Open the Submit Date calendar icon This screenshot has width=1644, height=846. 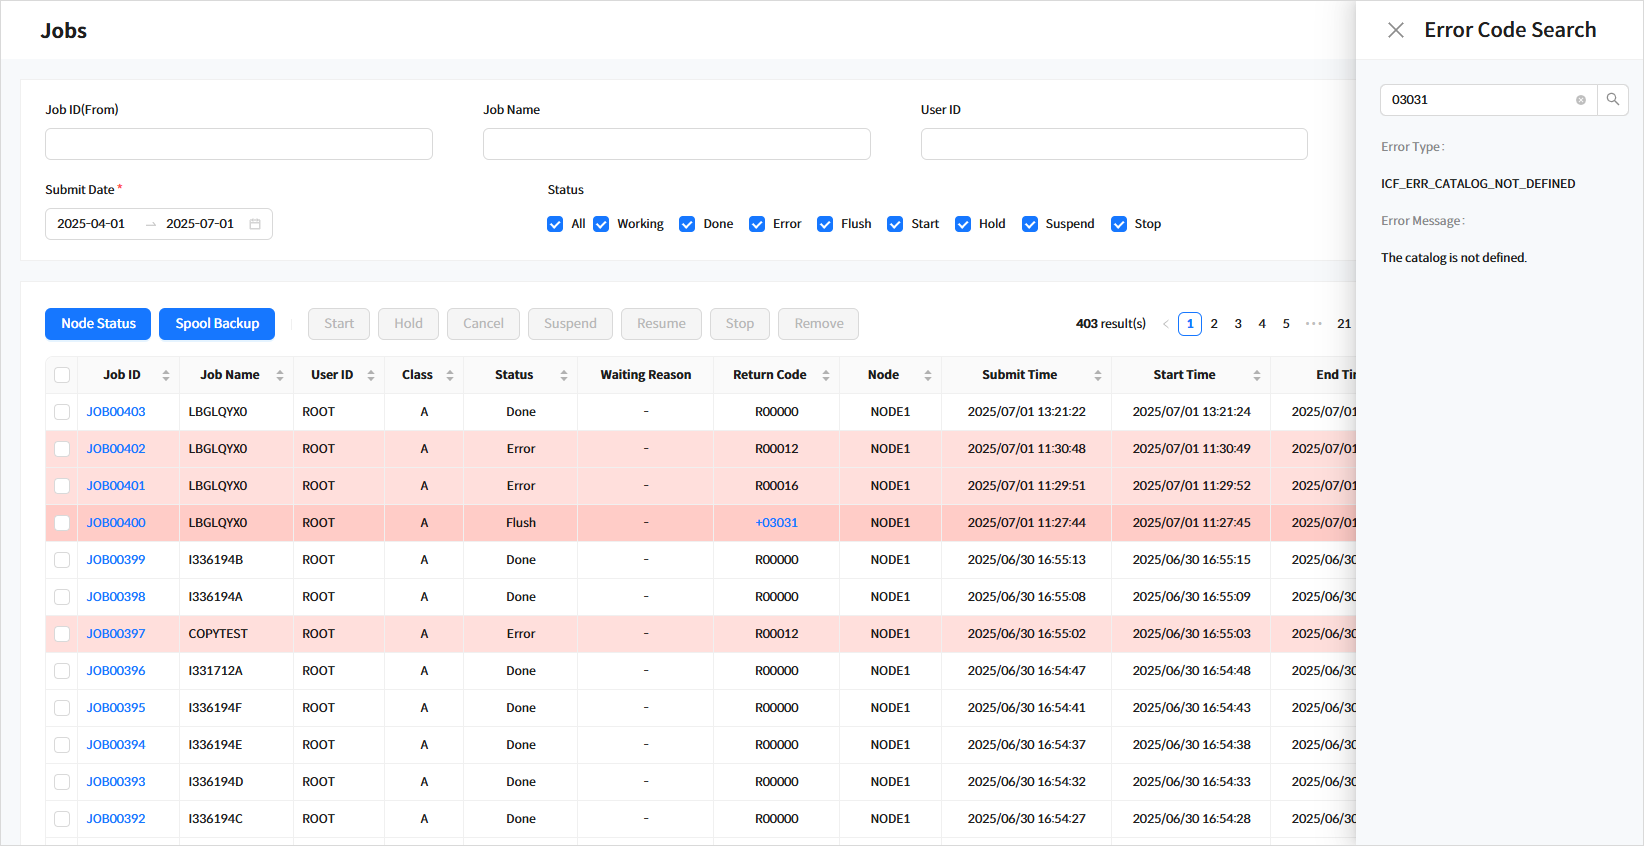[x=255, y=224]
